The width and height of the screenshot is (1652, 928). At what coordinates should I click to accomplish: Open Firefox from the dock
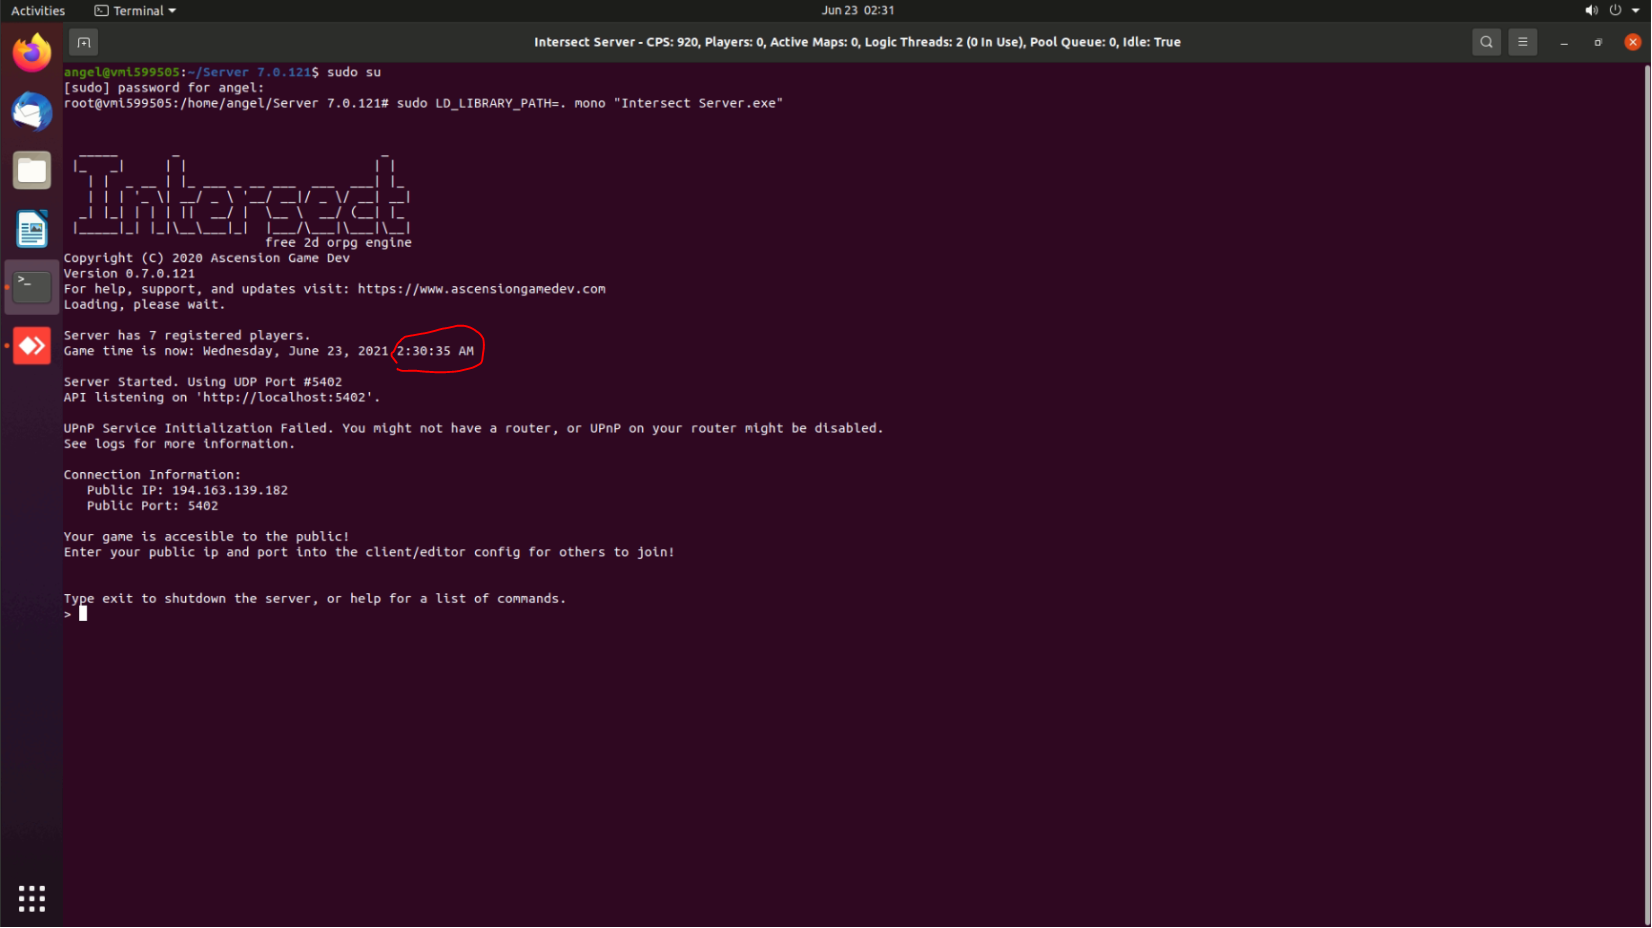tap(31, 53)
